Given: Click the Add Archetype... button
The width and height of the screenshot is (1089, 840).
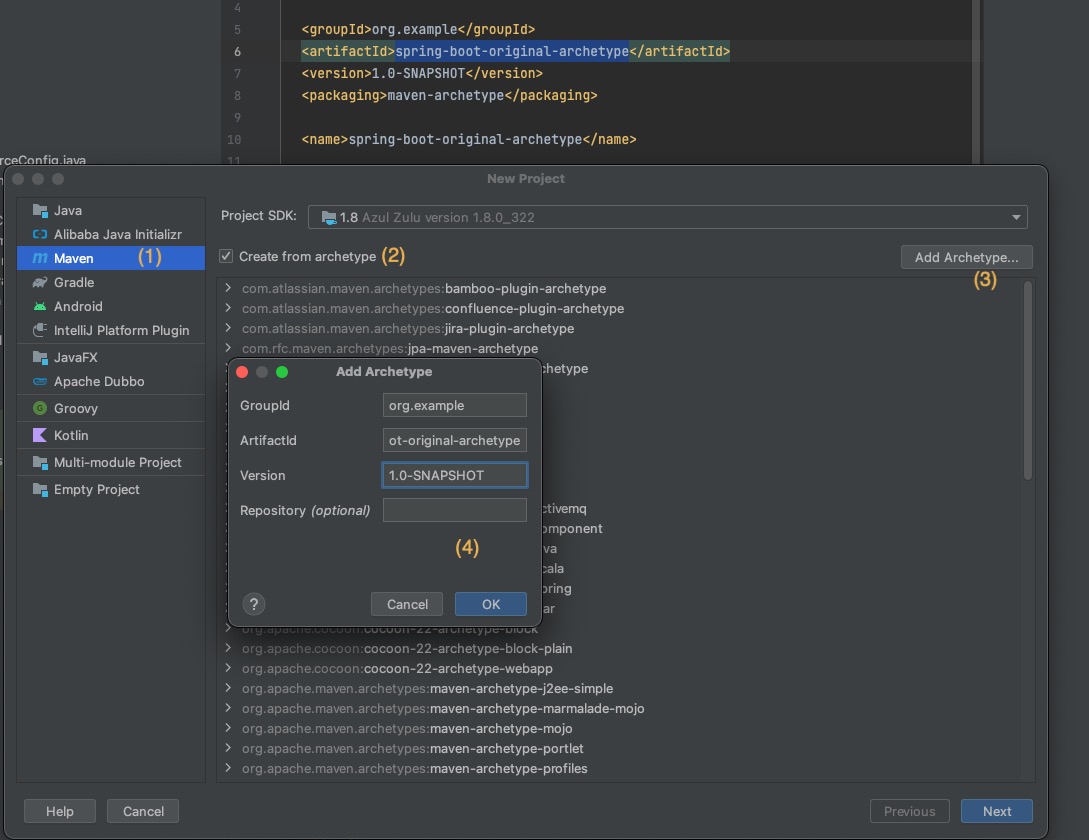Looking at the screenshot, I should [x=966, y=257].
